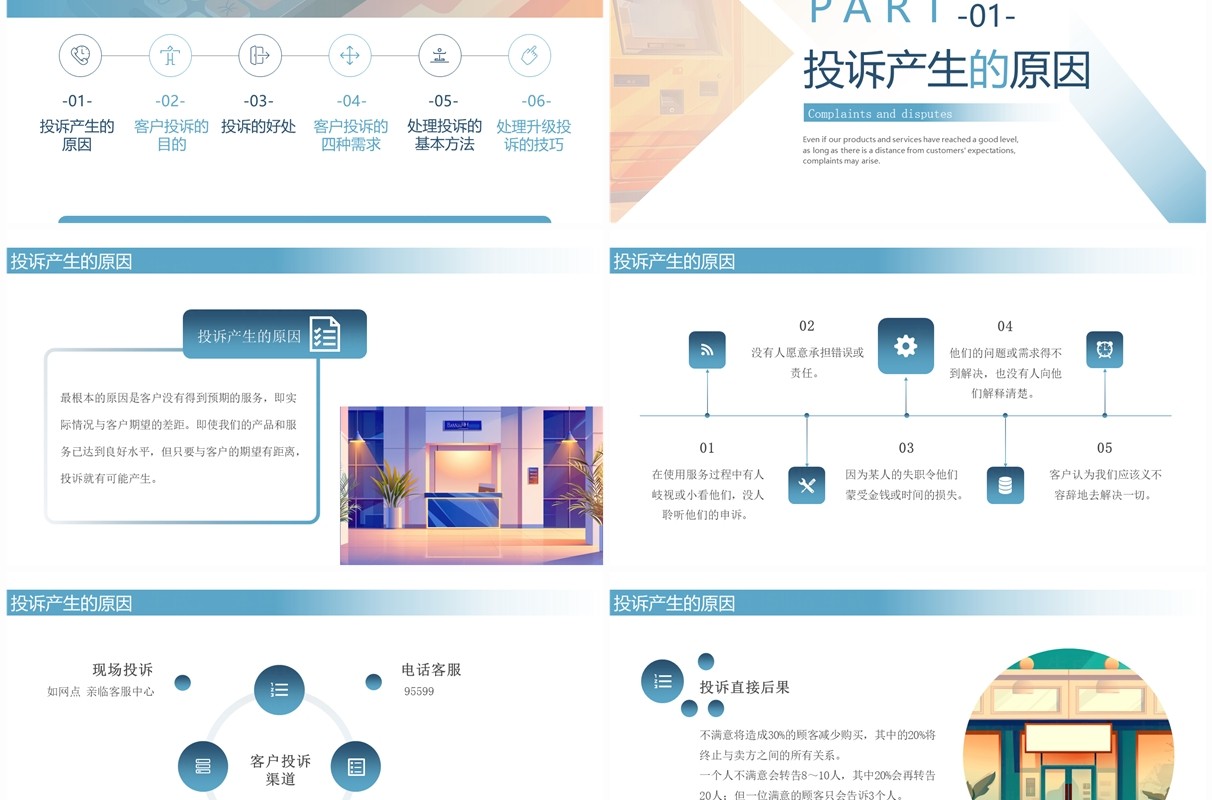Click the number 04 on the timeline
Image resolution: width=1212 pixels, height=800 pixels.
[x=1005, y=326]
